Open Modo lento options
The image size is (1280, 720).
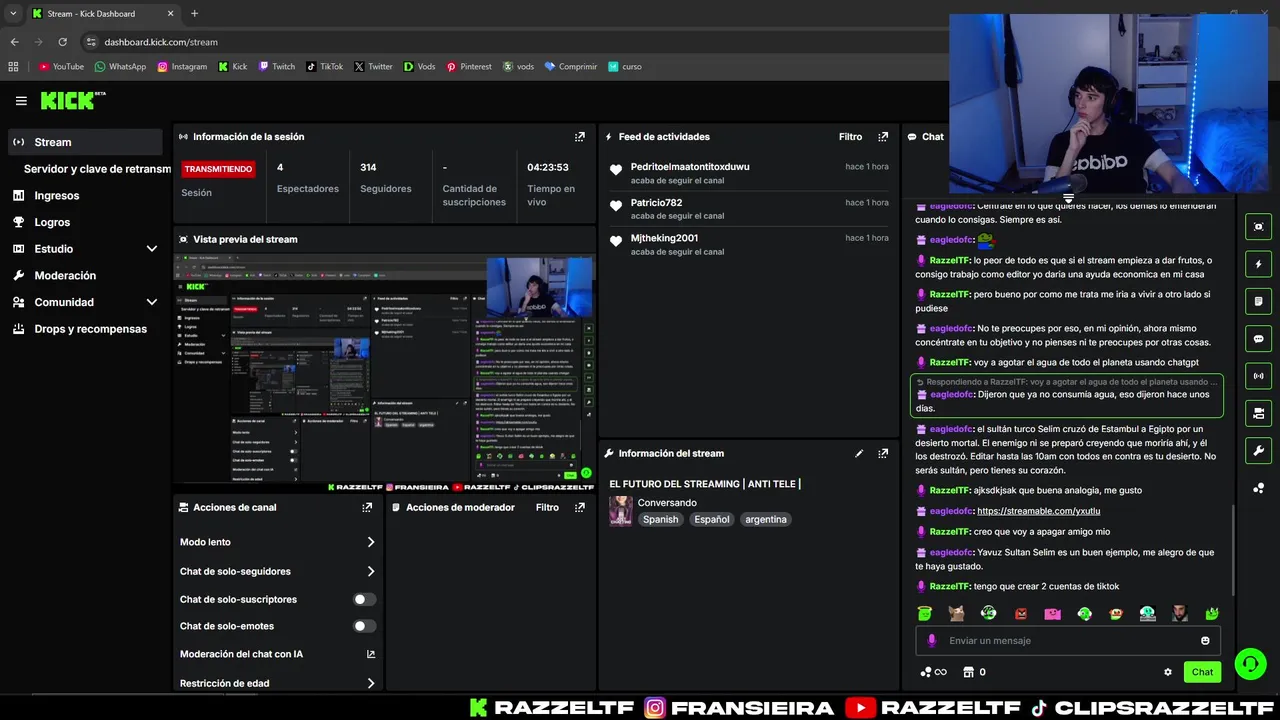click(x=277, y=542)
